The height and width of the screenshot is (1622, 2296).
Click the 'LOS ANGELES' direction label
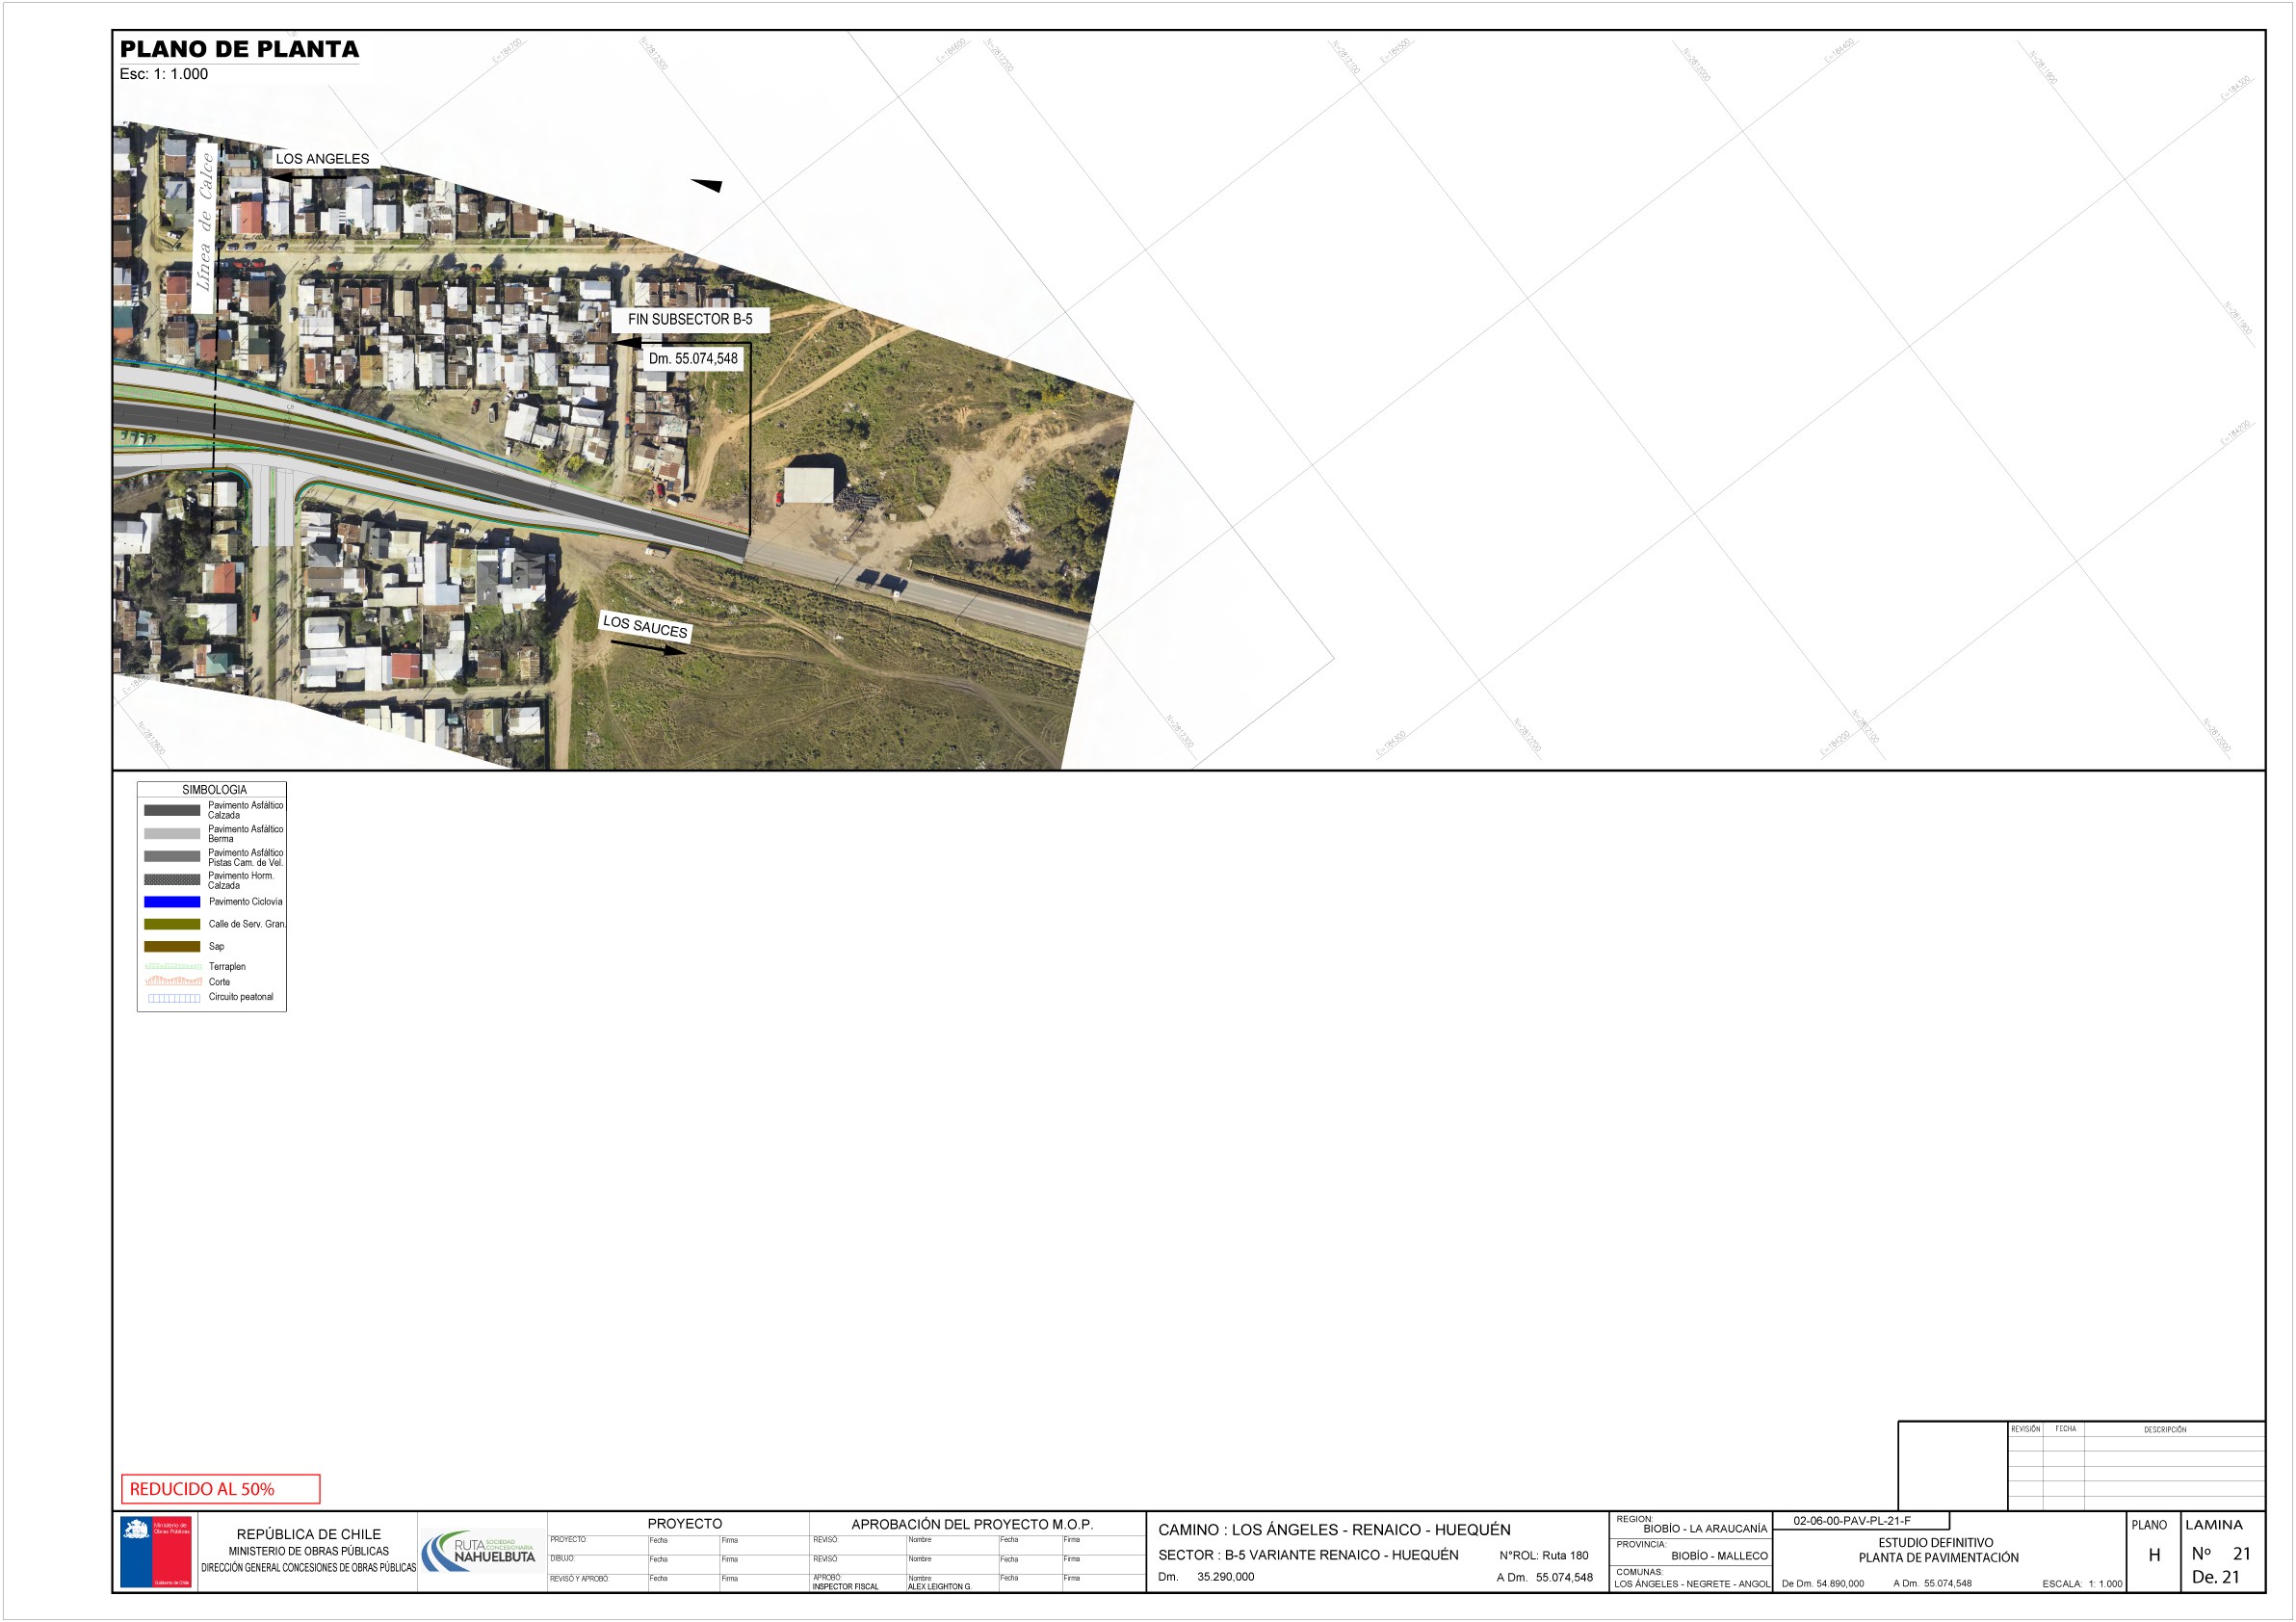click(x=322, y=158)
